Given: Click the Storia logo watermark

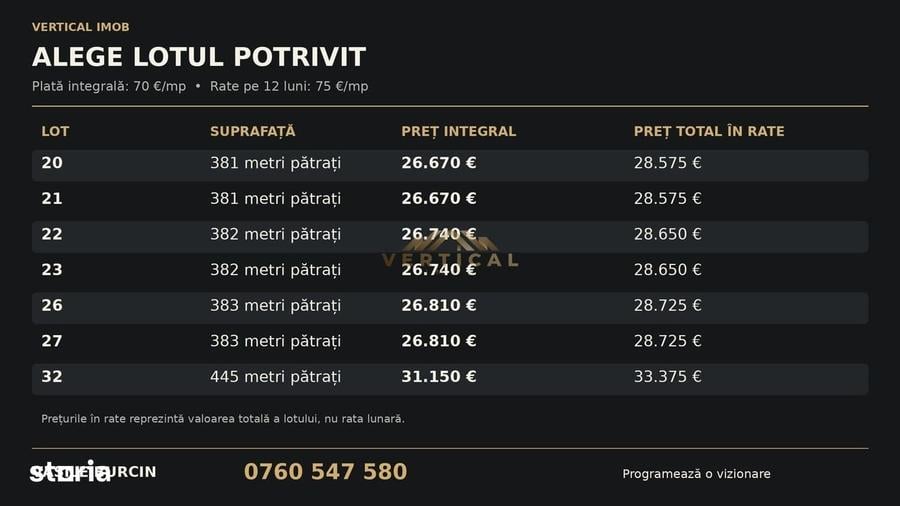Looking at the screenshot, I should point(70,472).
